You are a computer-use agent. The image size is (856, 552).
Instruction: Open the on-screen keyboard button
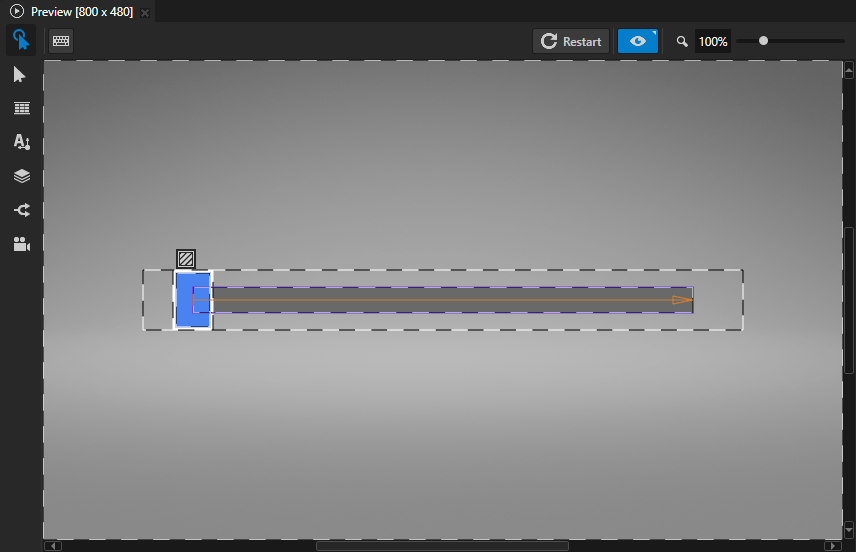coord(61,41)
